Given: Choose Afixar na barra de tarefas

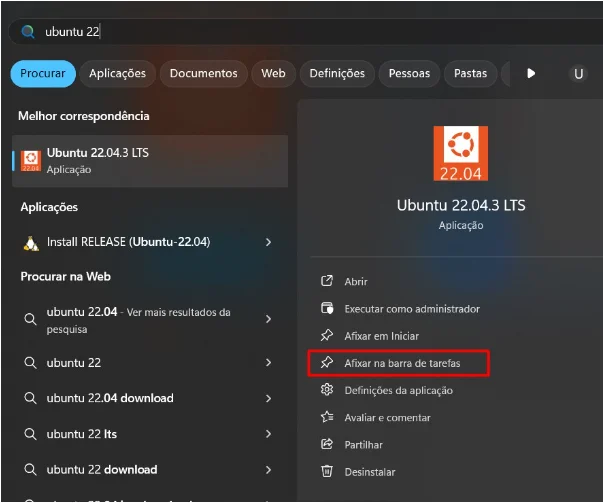Looking at the screenshot, I should (398, 363).
